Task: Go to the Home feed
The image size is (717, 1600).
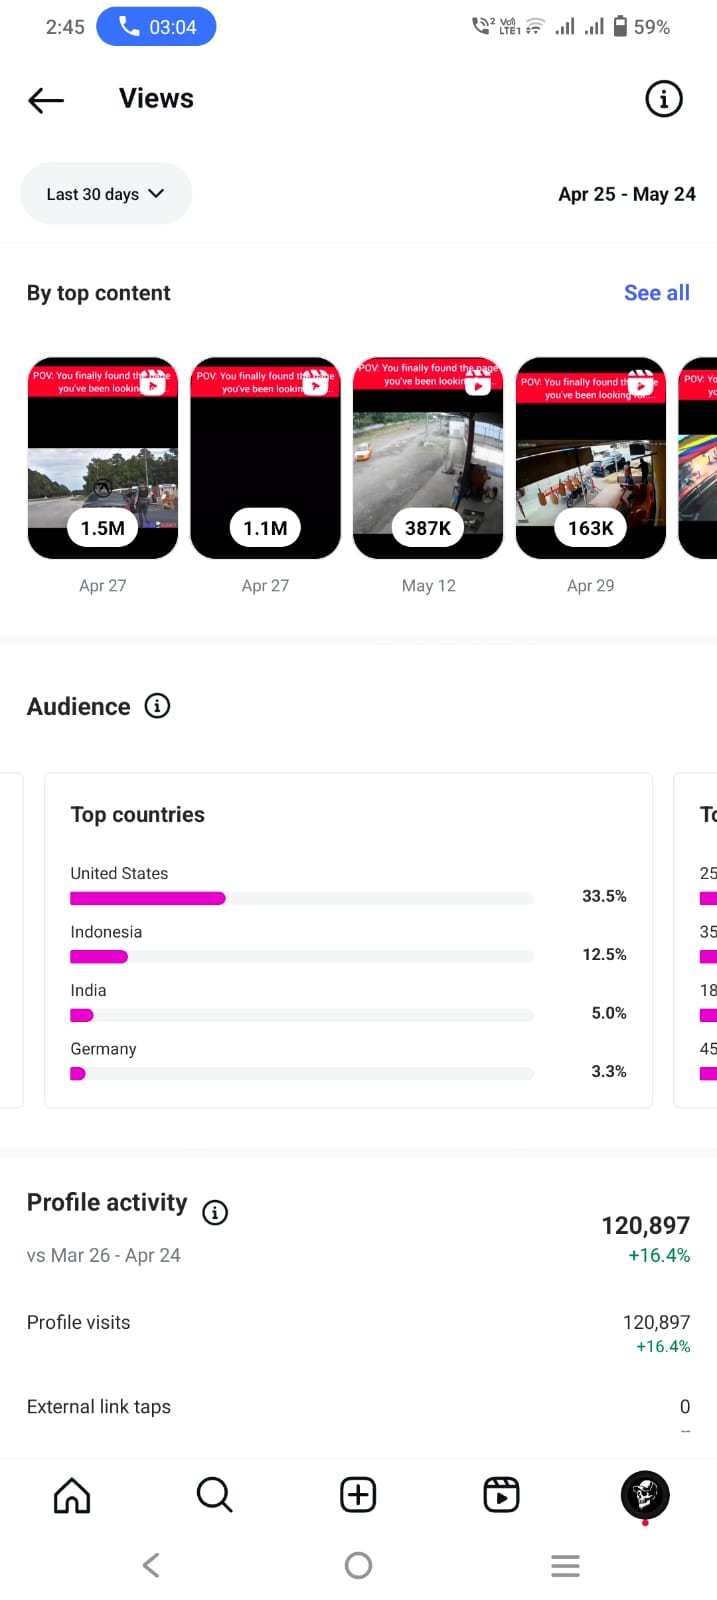Action: 72,1495
